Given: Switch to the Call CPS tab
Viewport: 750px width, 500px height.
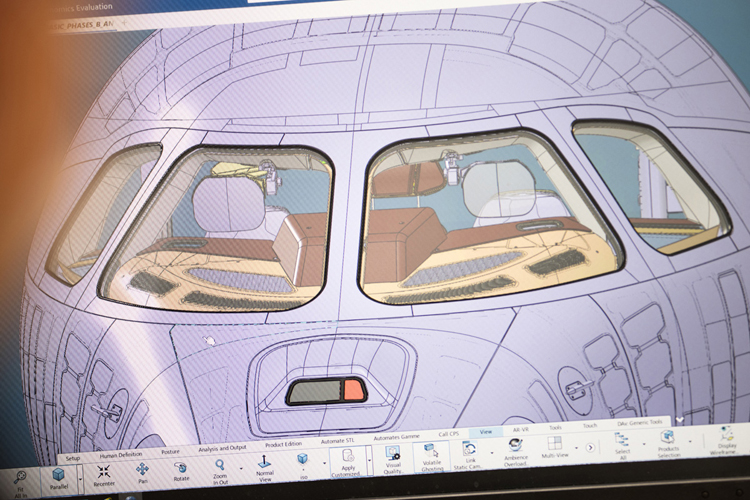Looking at the screenshot, I should [448, 434].
